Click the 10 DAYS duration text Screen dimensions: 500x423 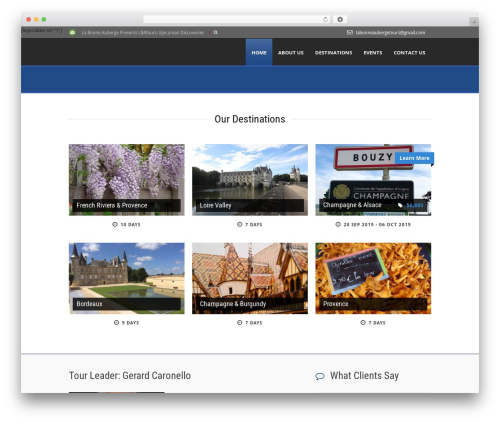point(130,225)
